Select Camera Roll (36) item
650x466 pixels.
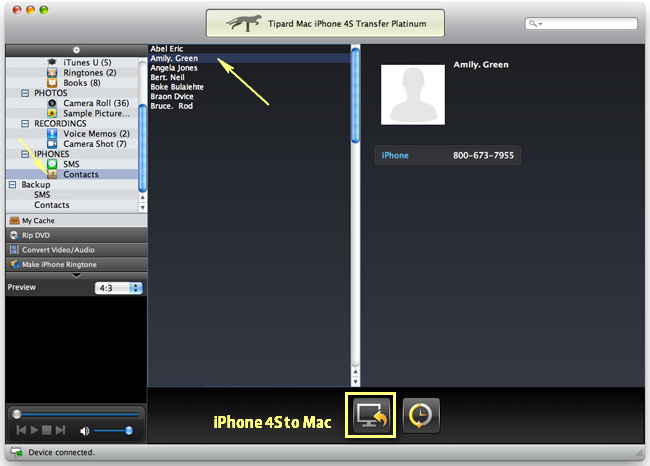pos(96,103)
